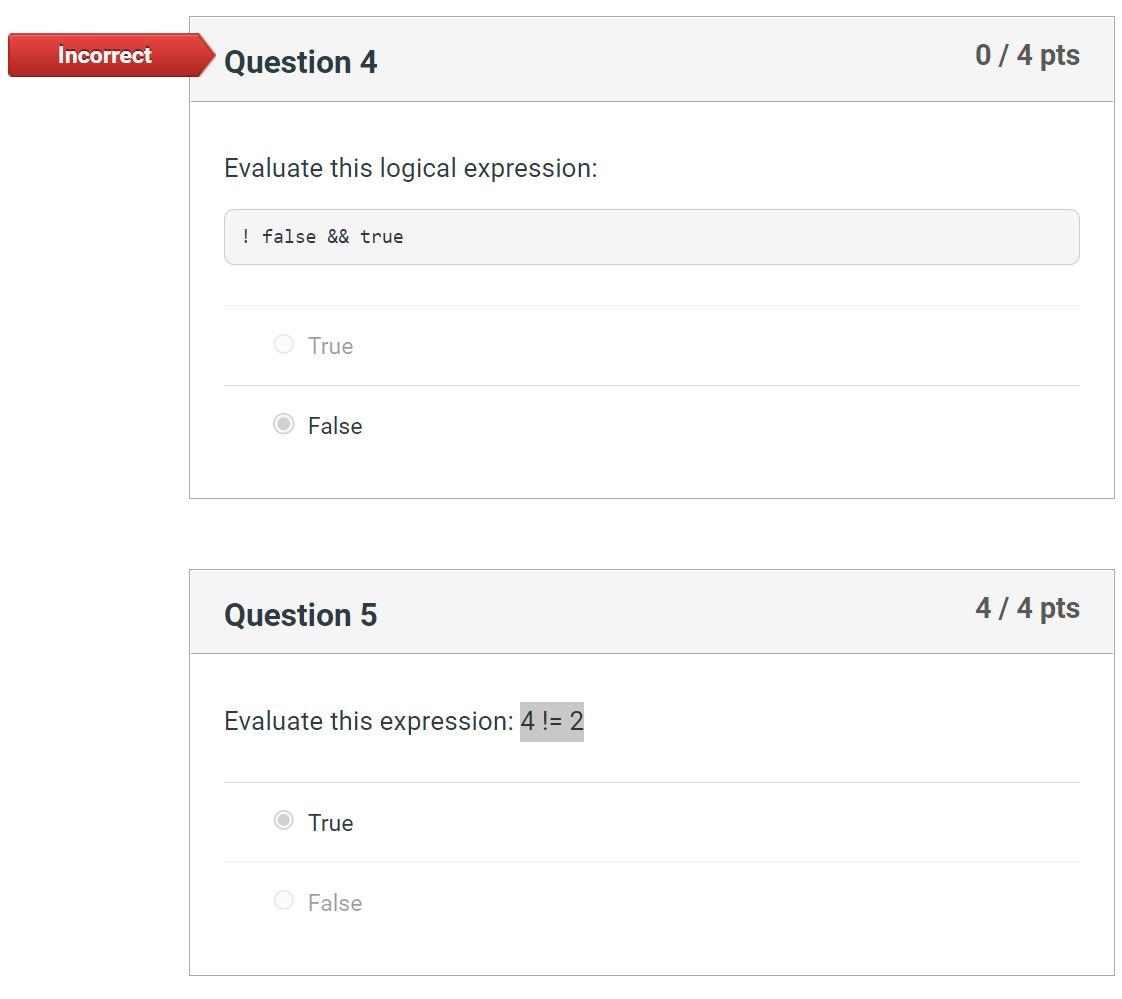Select False for Question 5
The height and width of the screenshot is (999, 1122).
pyautogui.click(x=283, y=901)
